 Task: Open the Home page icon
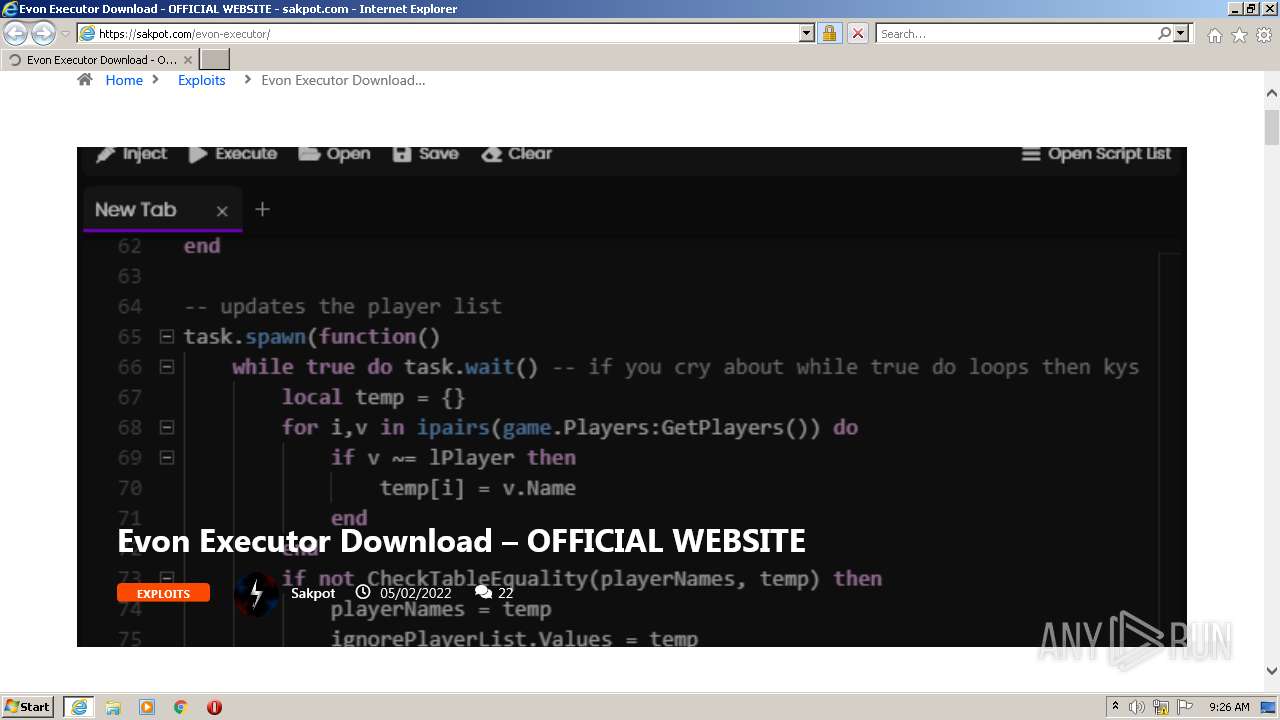pyautogui.click(x=1214, y=35)
